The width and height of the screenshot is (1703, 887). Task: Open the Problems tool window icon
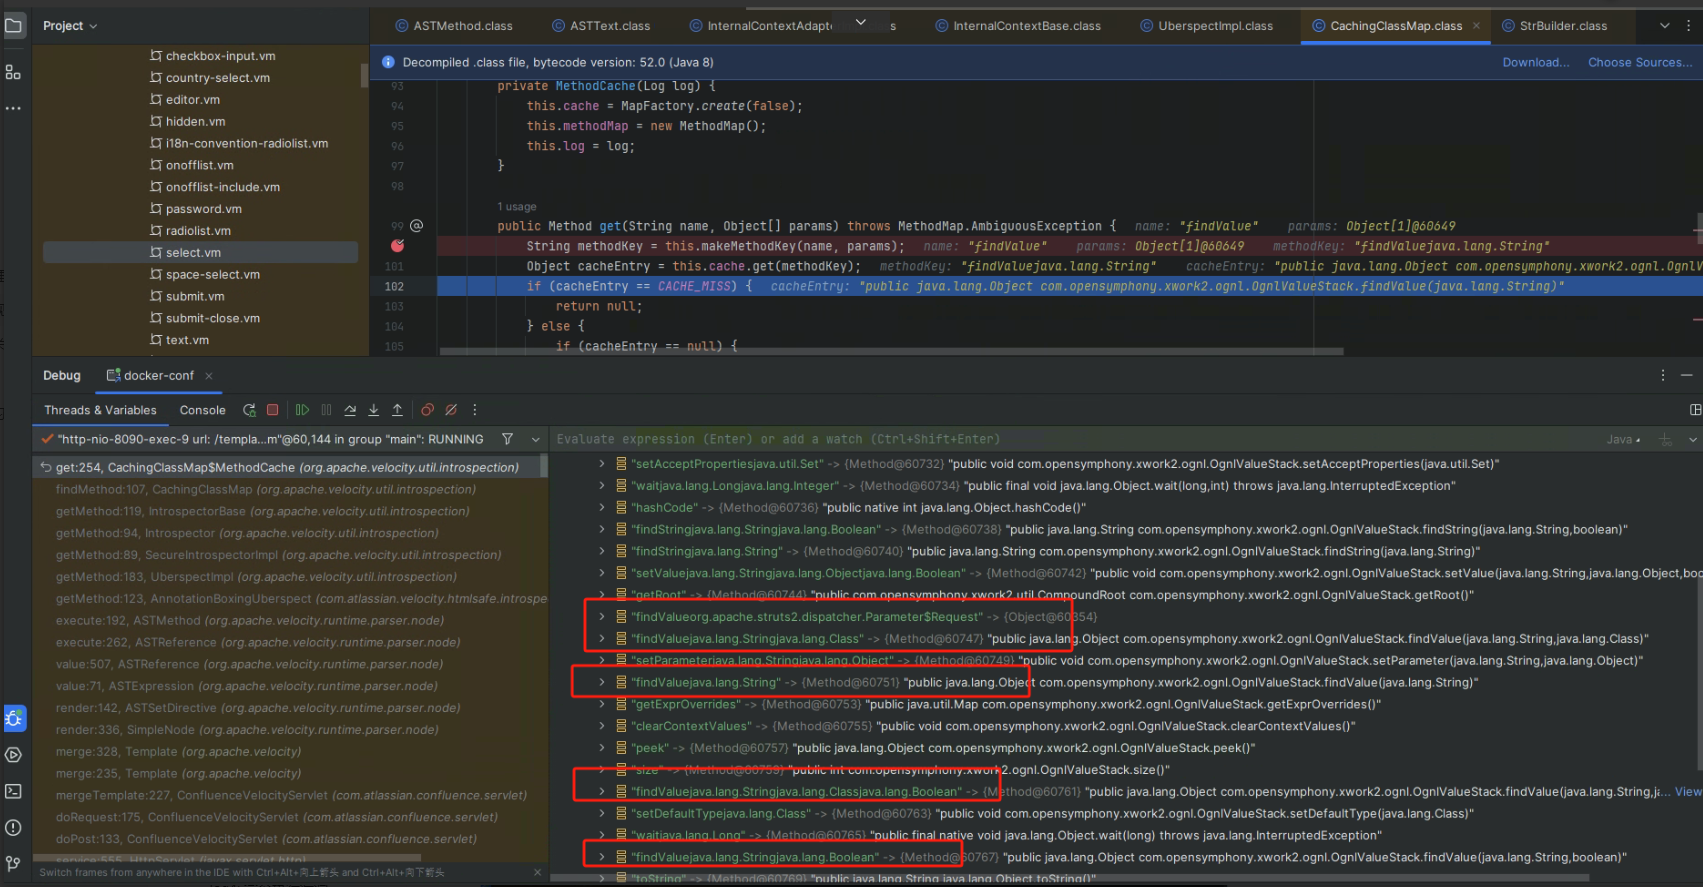point(14,827)
